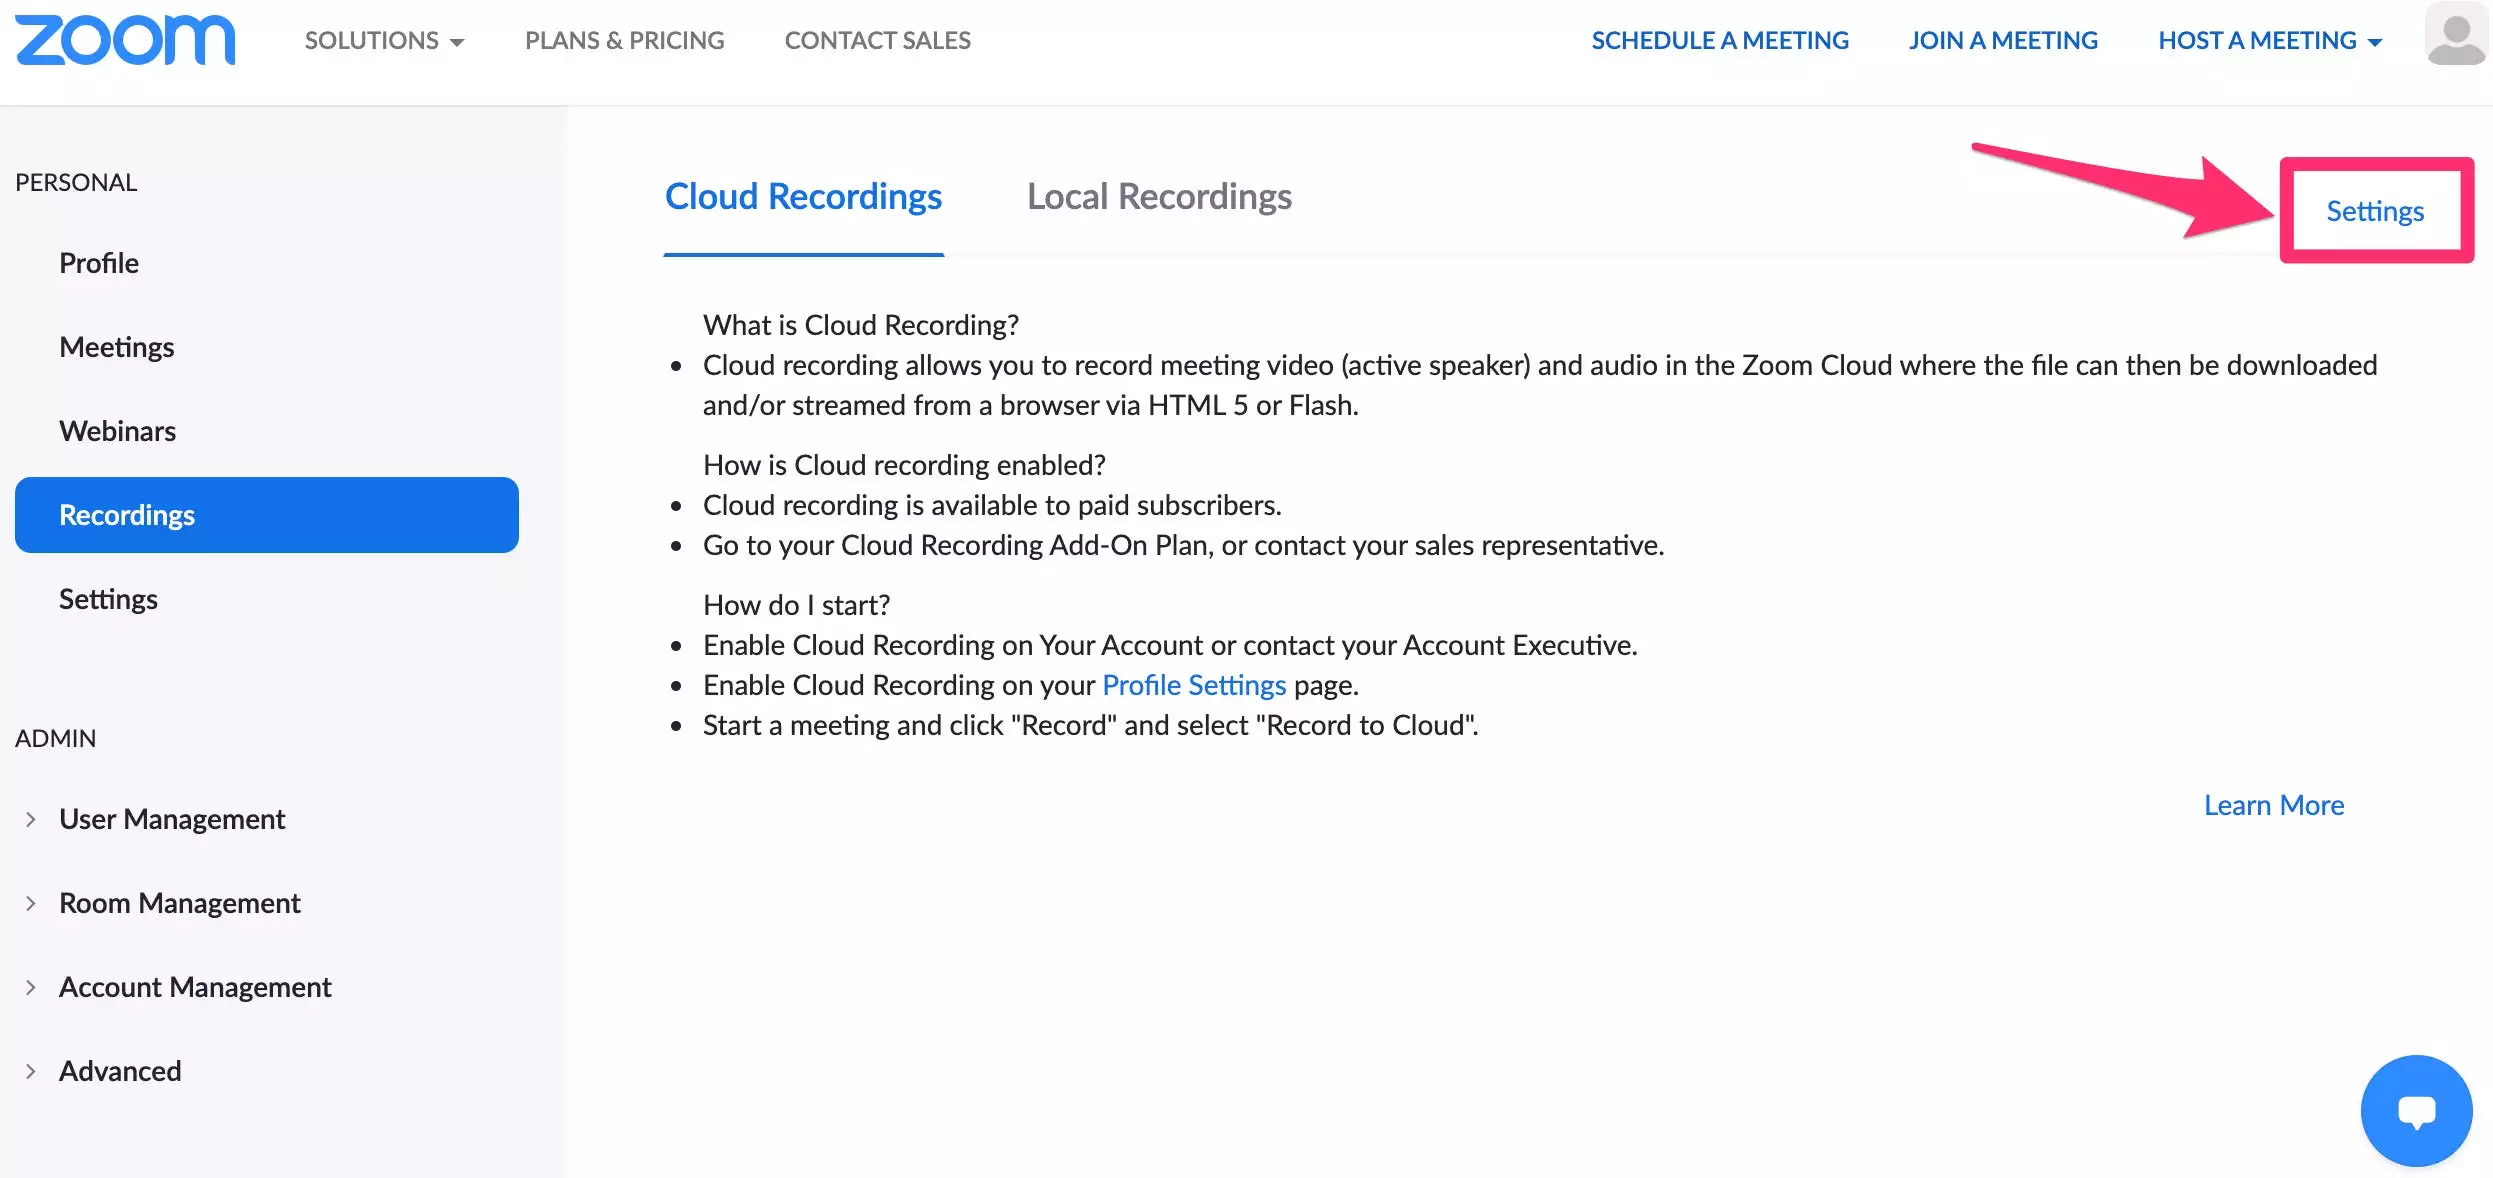Switch to Local Recordings tab
This screenshot has height=1178, width=2493.
[x=1159, y=197]
